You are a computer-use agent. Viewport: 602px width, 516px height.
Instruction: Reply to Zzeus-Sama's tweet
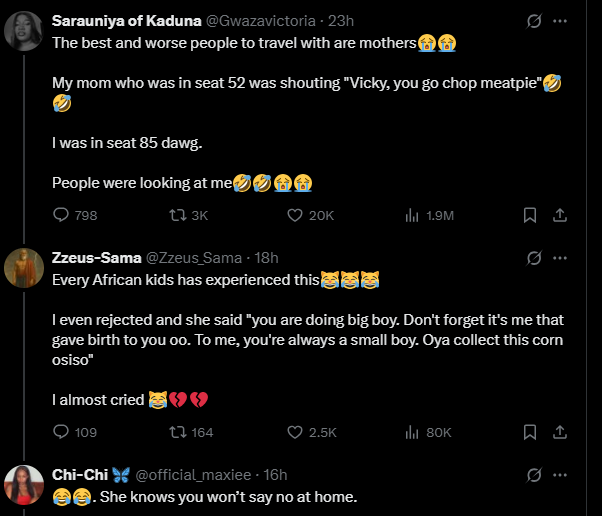coord(60,432)
